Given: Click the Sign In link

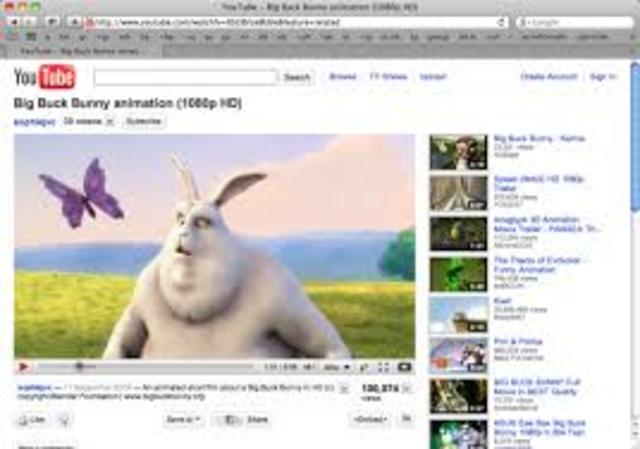Looking at the screenshot, I should (x=603, y=76).
